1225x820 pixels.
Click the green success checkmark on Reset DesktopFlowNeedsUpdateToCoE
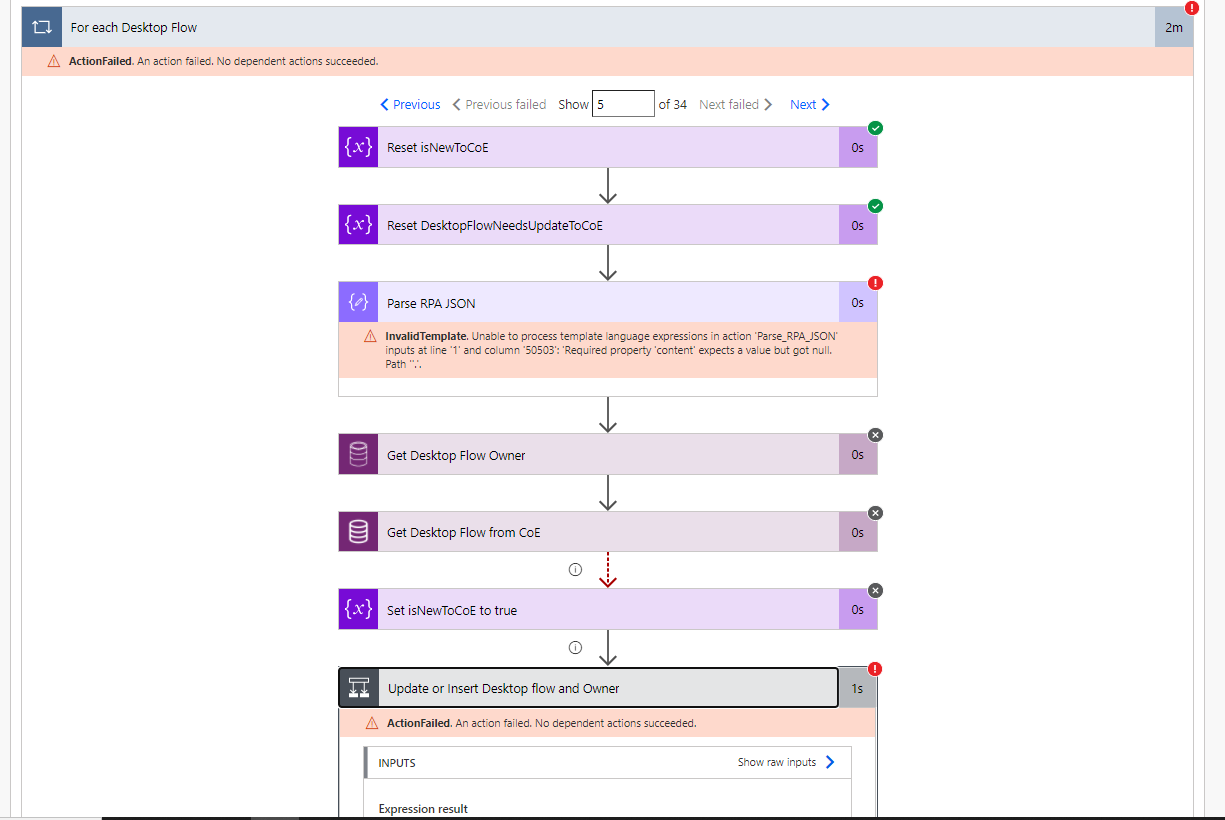pyautogui.click(x=875, y=205)
